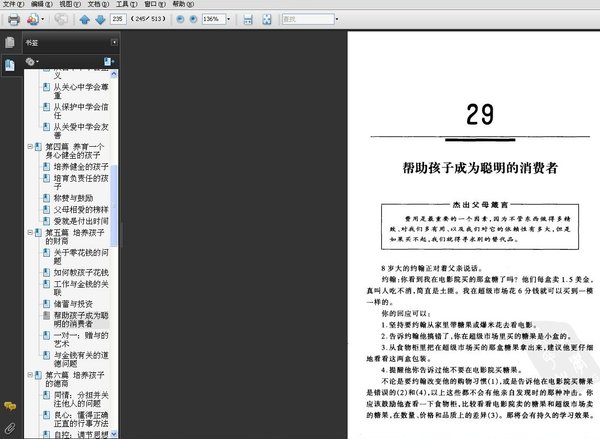This screenshot has width=600, height=439.
Task: Open the Comments panel icon in sidebar
Action: (10, 406)
